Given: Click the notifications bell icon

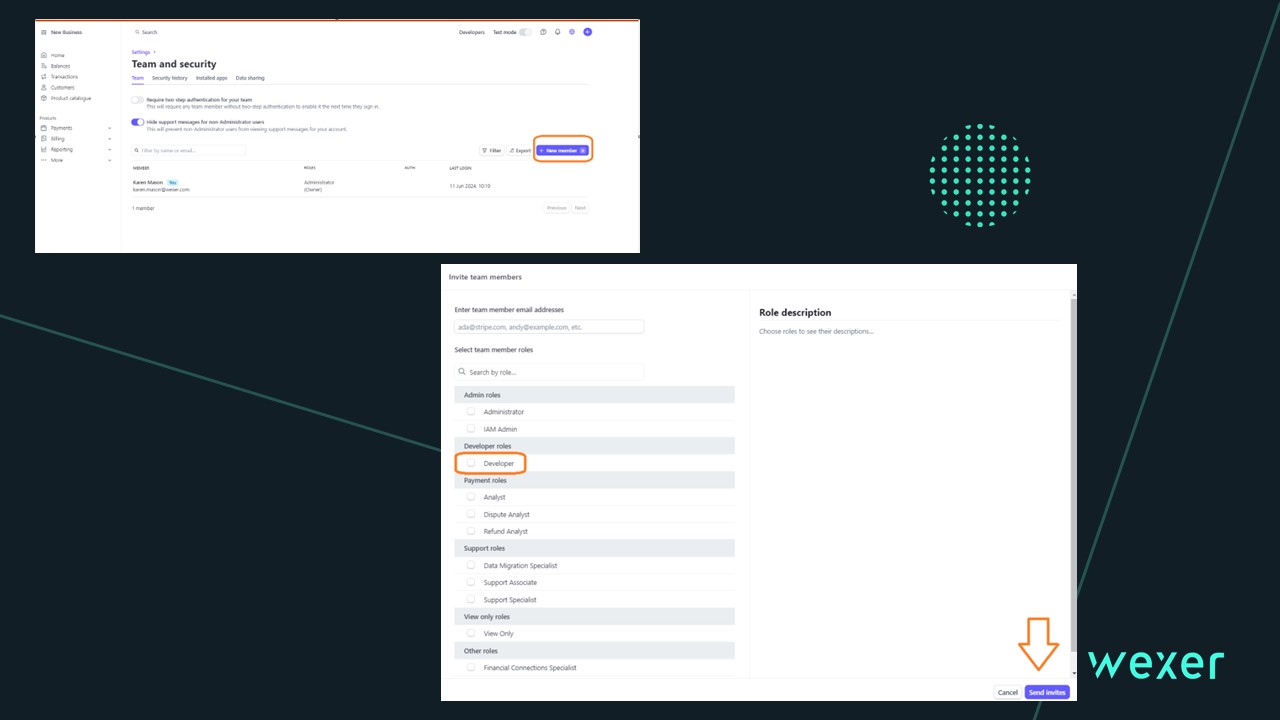Looking at the screenshot, I should pyautogui.click(x=558, y=32).
